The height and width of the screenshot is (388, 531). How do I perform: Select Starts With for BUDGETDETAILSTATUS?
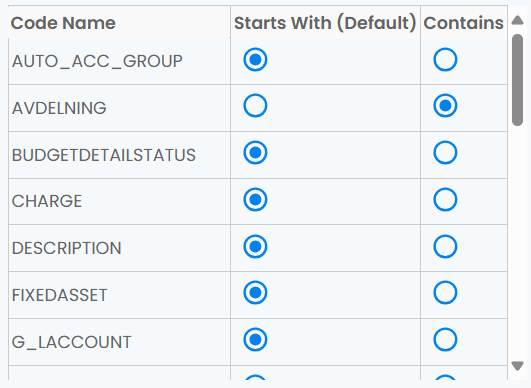pyautogui.click(x=255, y=153)
